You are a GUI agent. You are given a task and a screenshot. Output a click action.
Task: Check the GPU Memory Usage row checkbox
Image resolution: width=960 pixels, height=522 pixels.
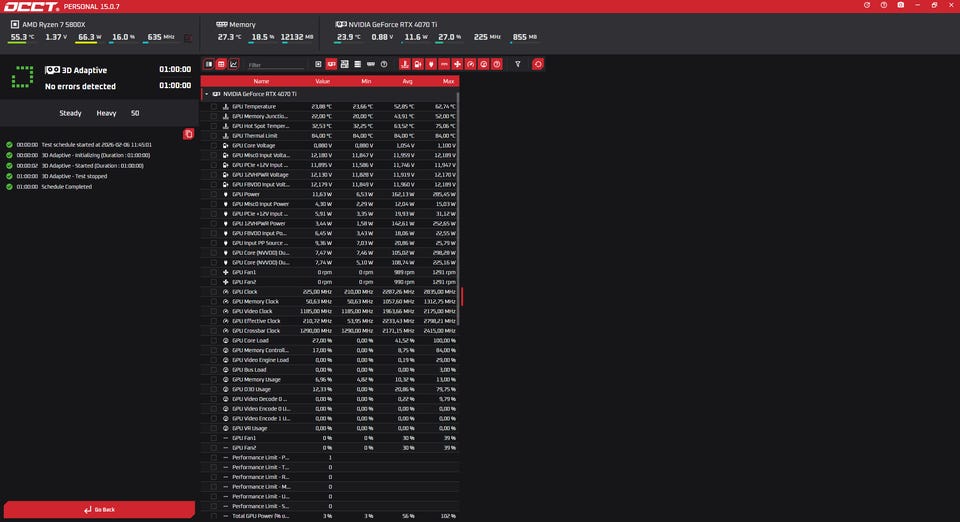coord(214,379)
